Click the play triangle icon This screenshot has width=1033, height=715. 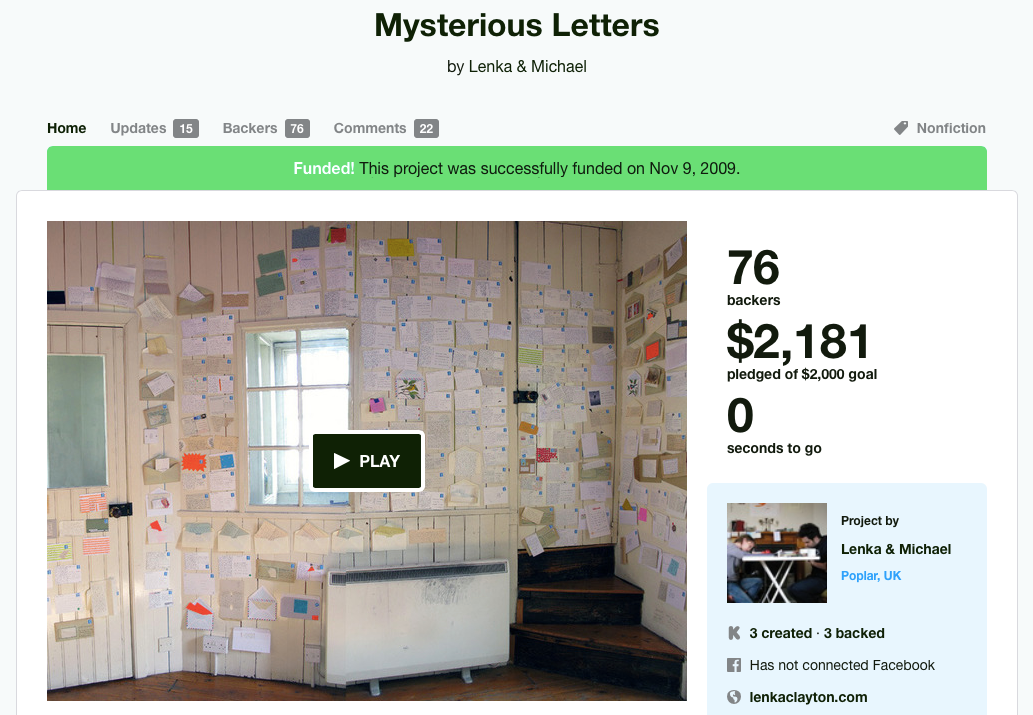click(341, 461)
